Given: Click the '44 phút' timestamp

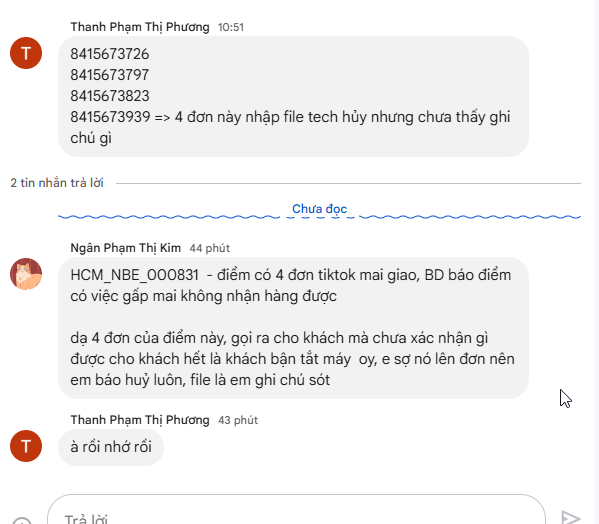Looking at the screenshot, I should pos(210,248).
